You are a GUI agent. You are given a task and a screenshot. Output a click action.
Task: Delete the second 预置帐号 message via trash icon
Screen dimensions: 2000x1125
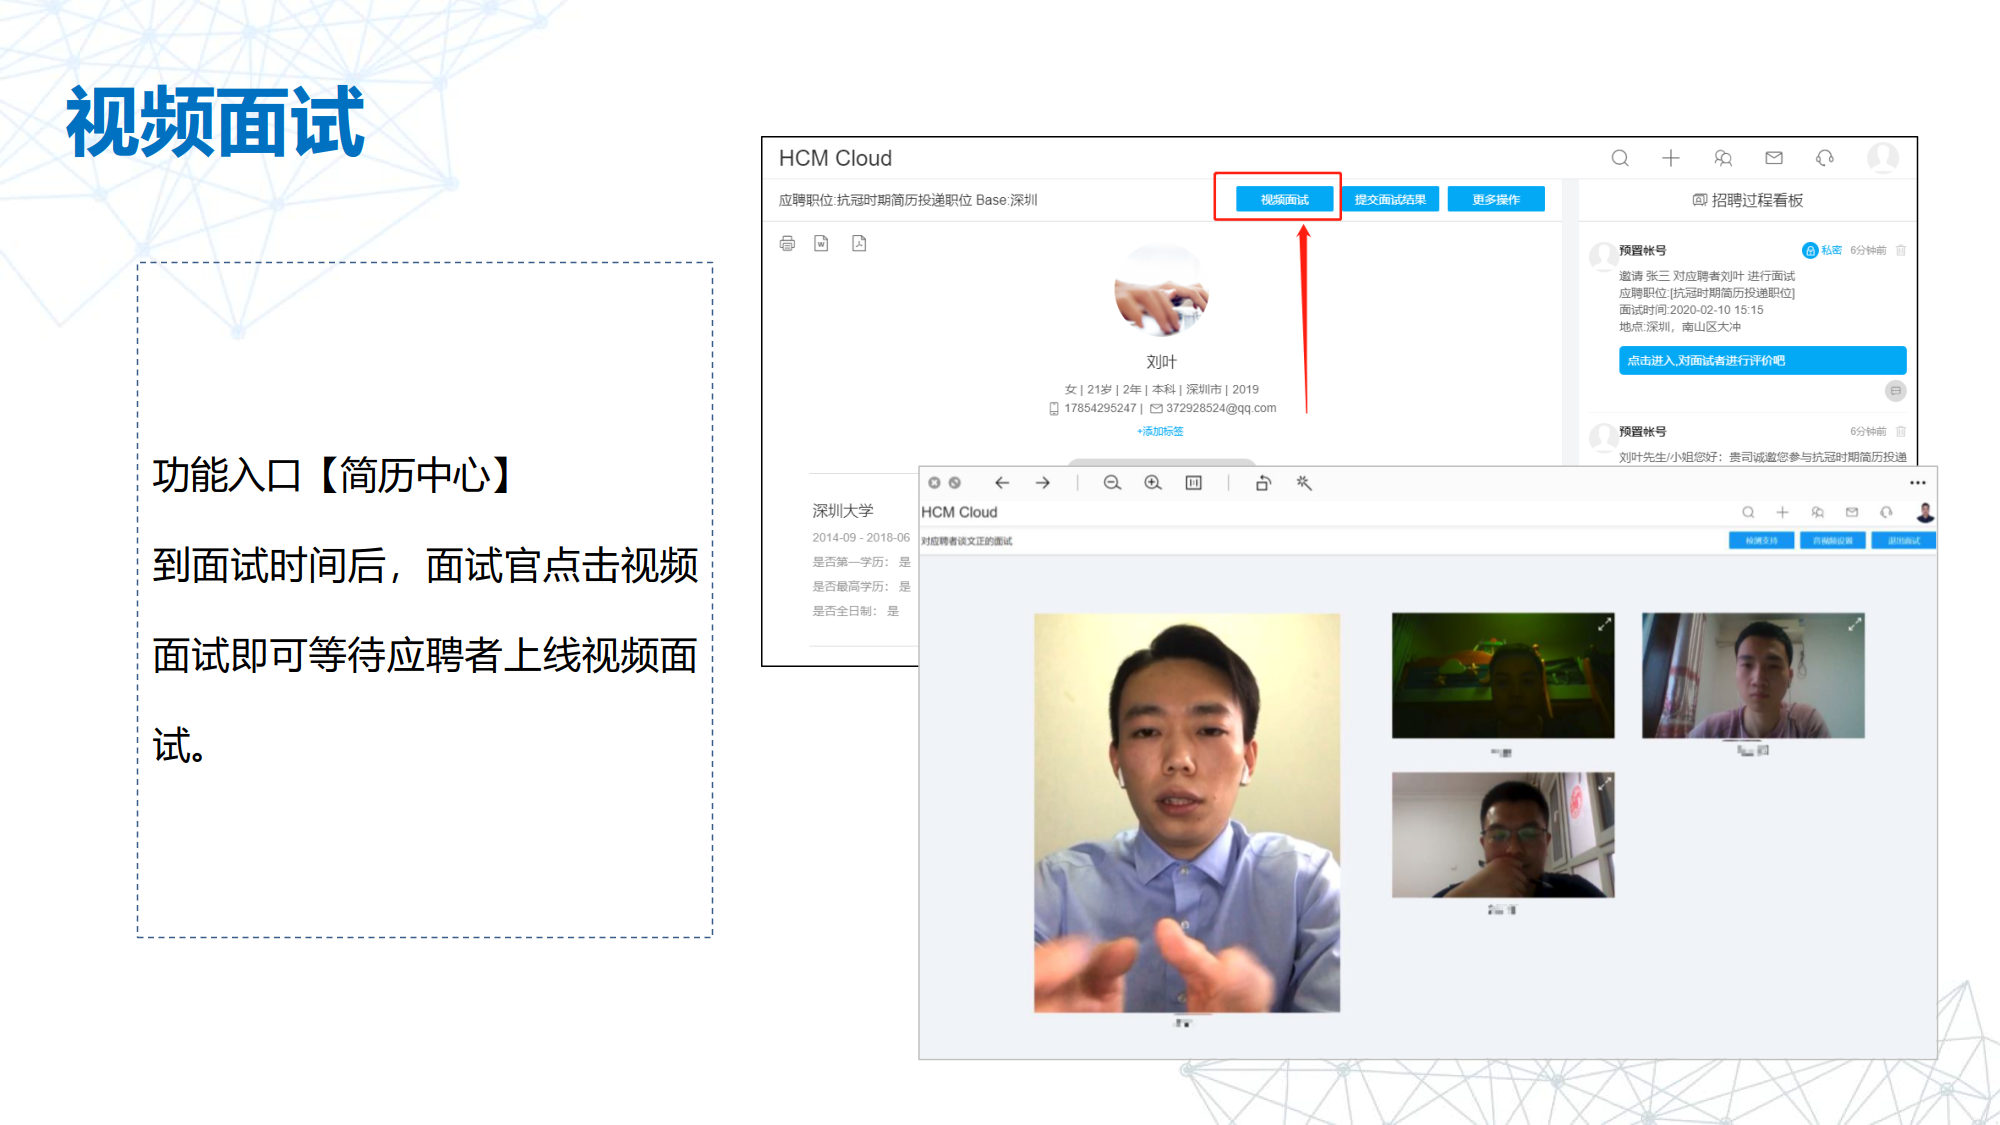[x=1901, y=431]
